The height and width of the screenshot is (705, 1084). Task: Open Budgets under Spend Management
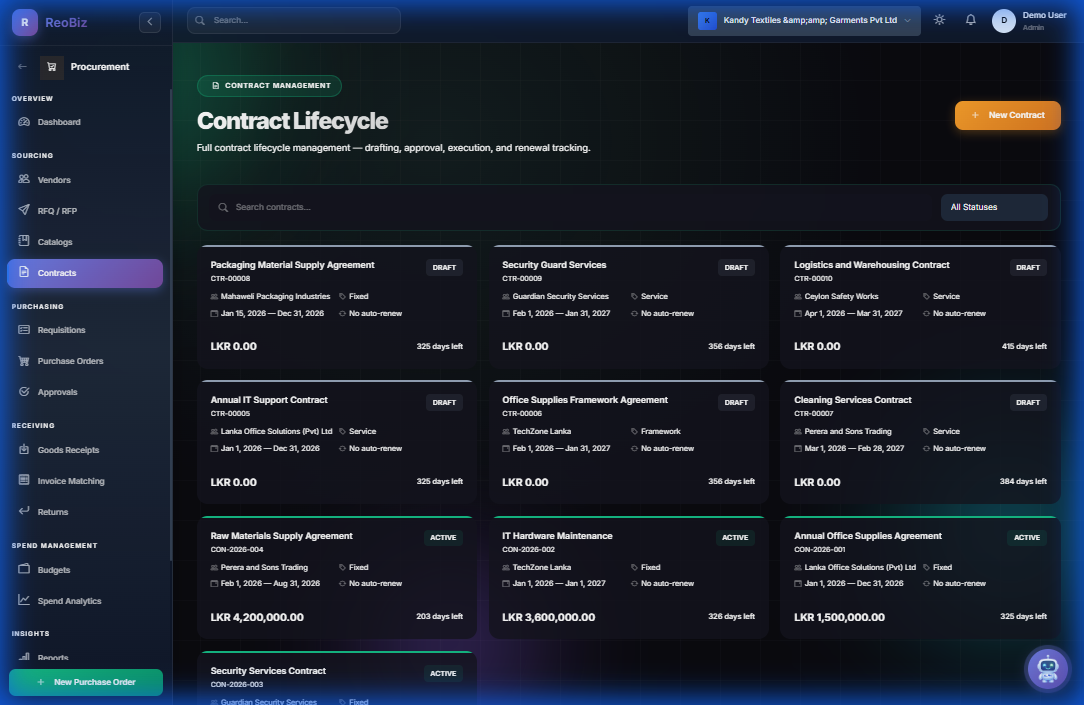23,570
